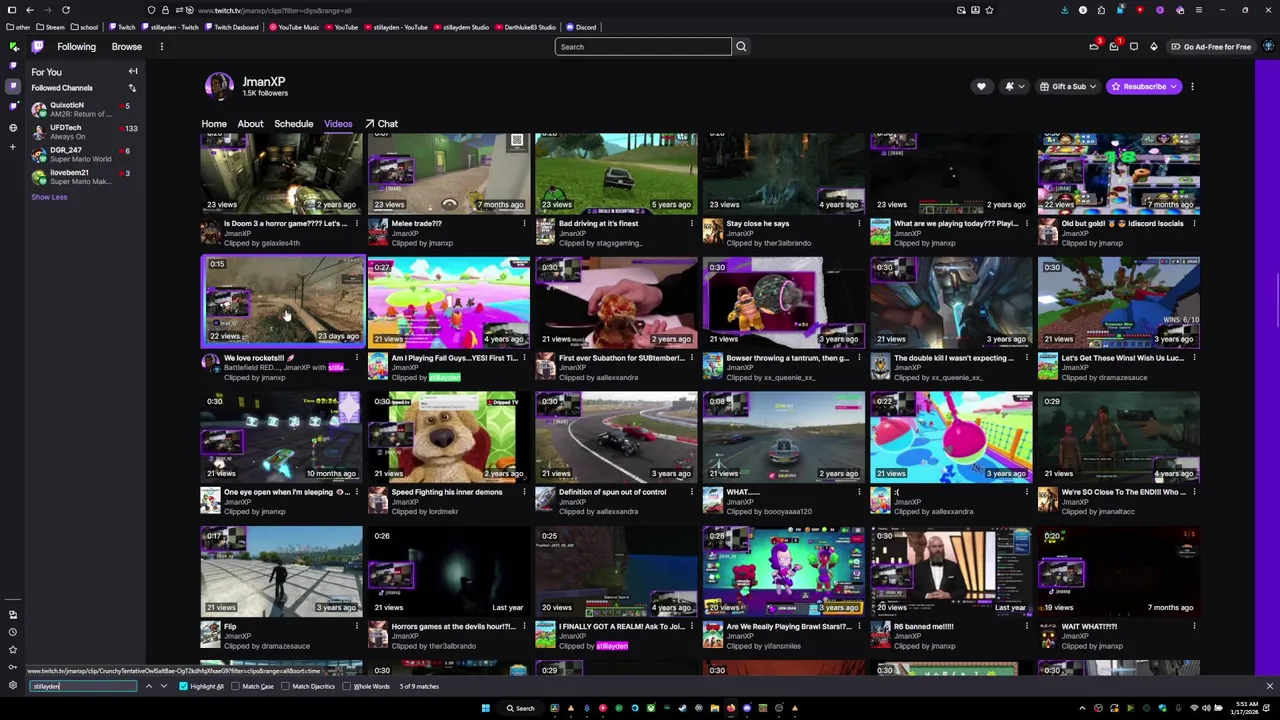The height and width of the screenshot is (720, 1280).
Task: Show hidden system tray icons
Action: click(1081, 708)
